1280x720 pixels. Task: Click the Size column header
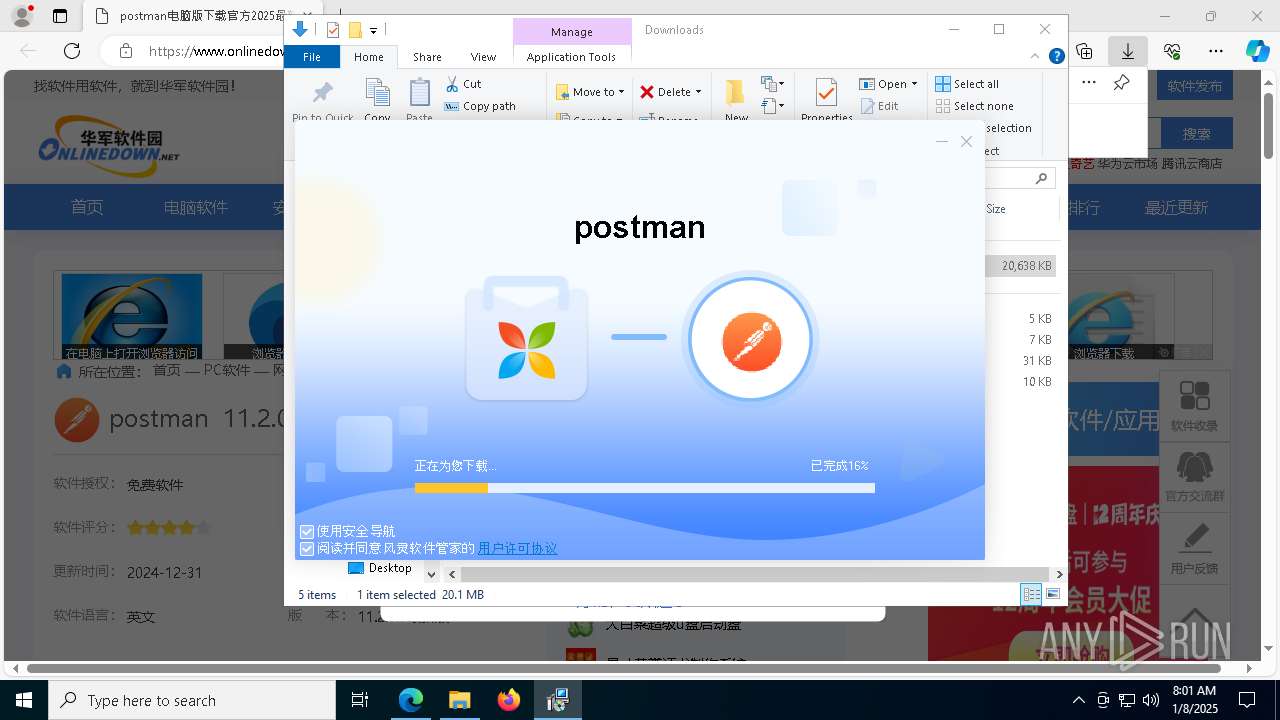point(996,209)
